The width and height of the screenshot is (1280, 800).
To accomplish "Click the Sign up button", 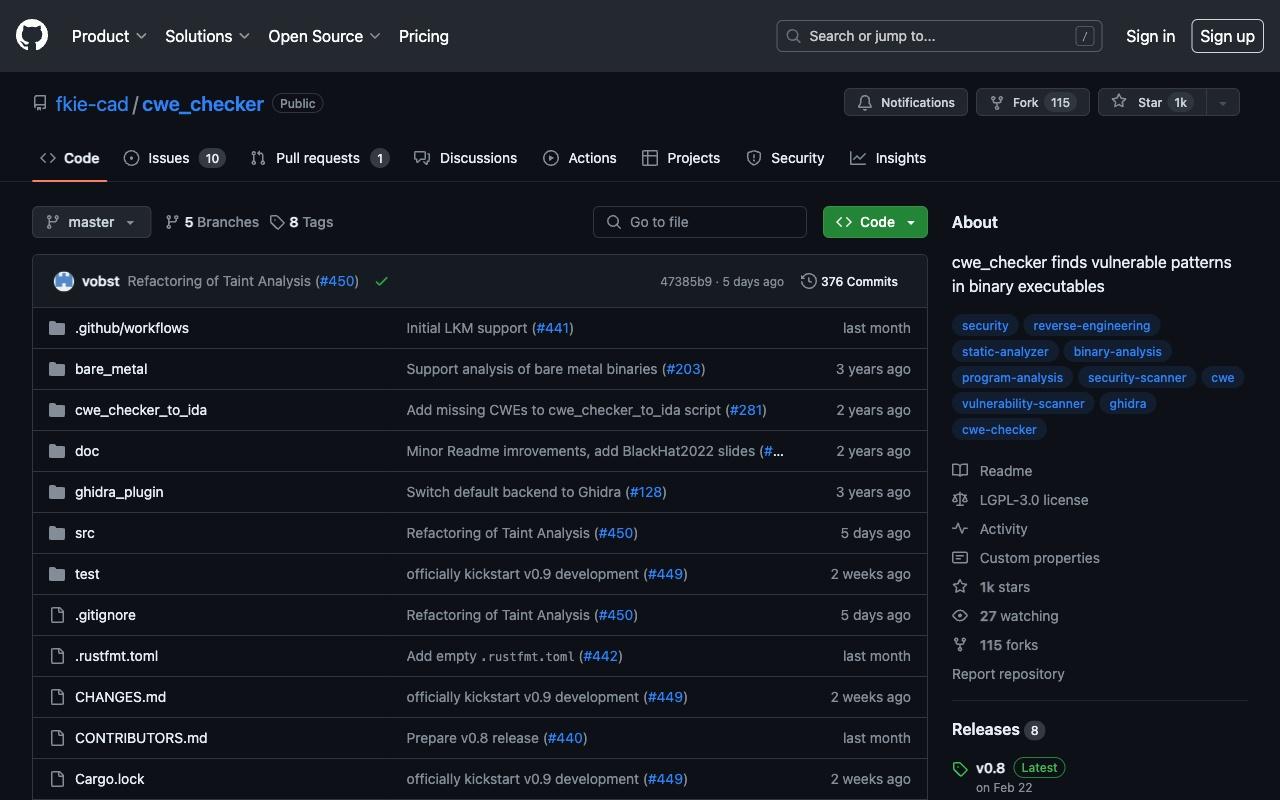I will 1227,36.
